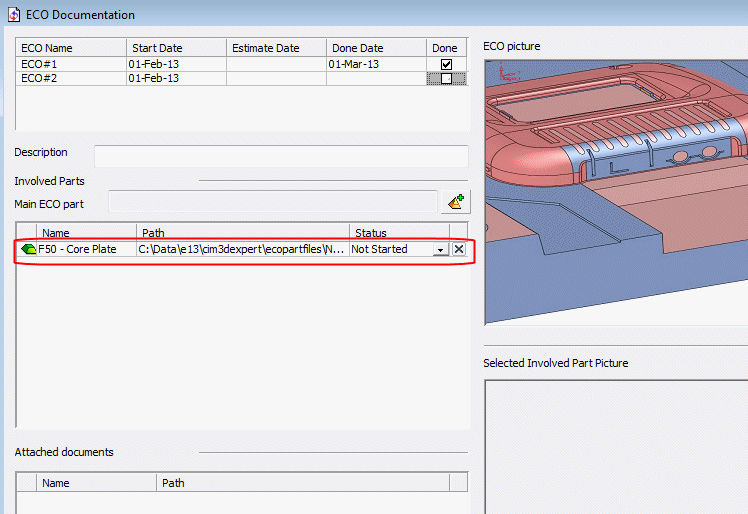
Task: Click the Description input field
Action: [x=281, y=156]
